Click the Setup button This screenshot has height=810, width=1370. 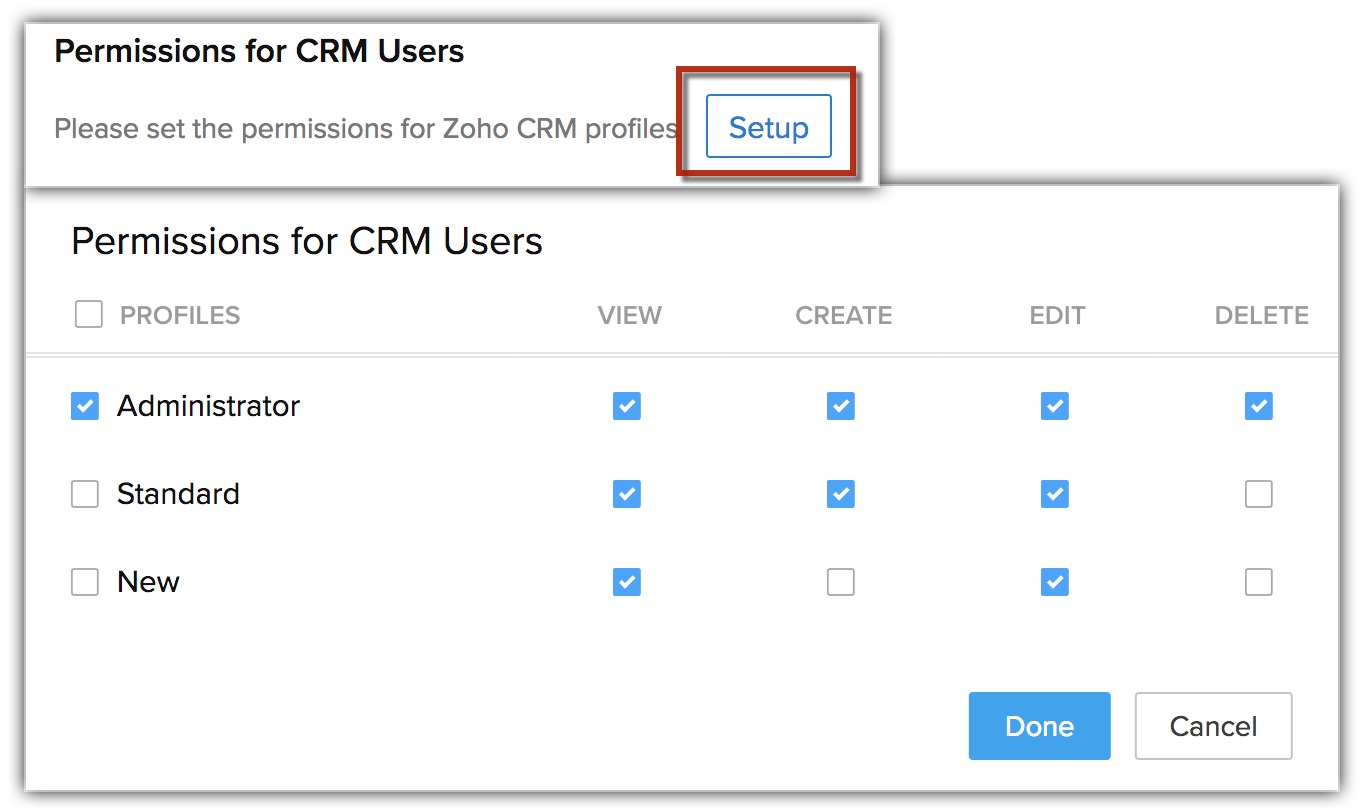pyautogui.click(x=768, y=127)
